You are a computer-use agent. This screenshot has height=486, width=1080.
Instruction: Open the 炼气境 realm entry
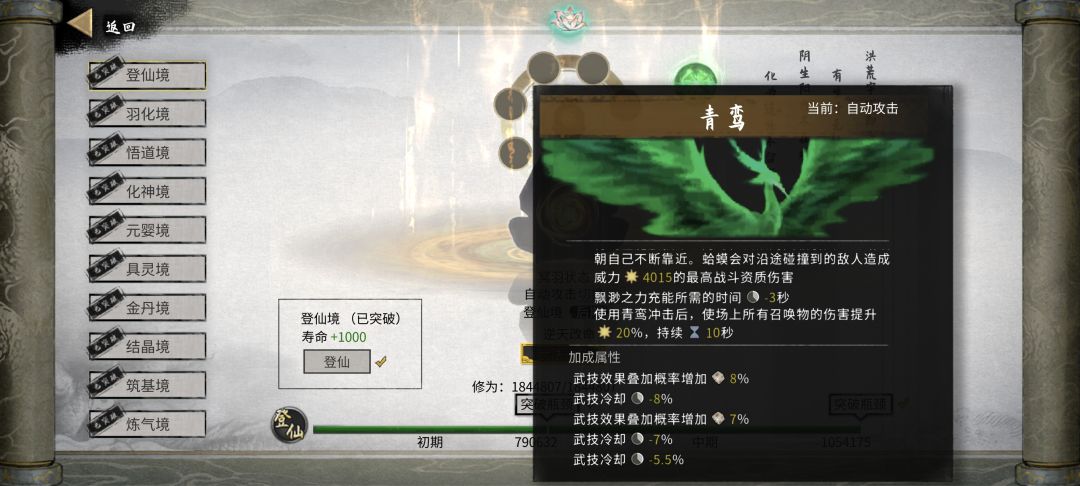point(147,424)
